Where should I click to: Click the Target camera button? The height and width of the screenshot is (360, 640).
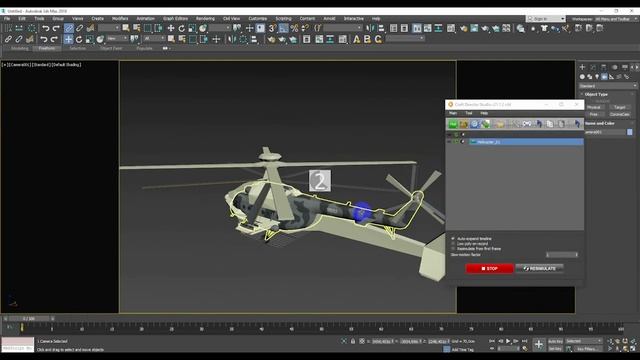tap(620, 107)
